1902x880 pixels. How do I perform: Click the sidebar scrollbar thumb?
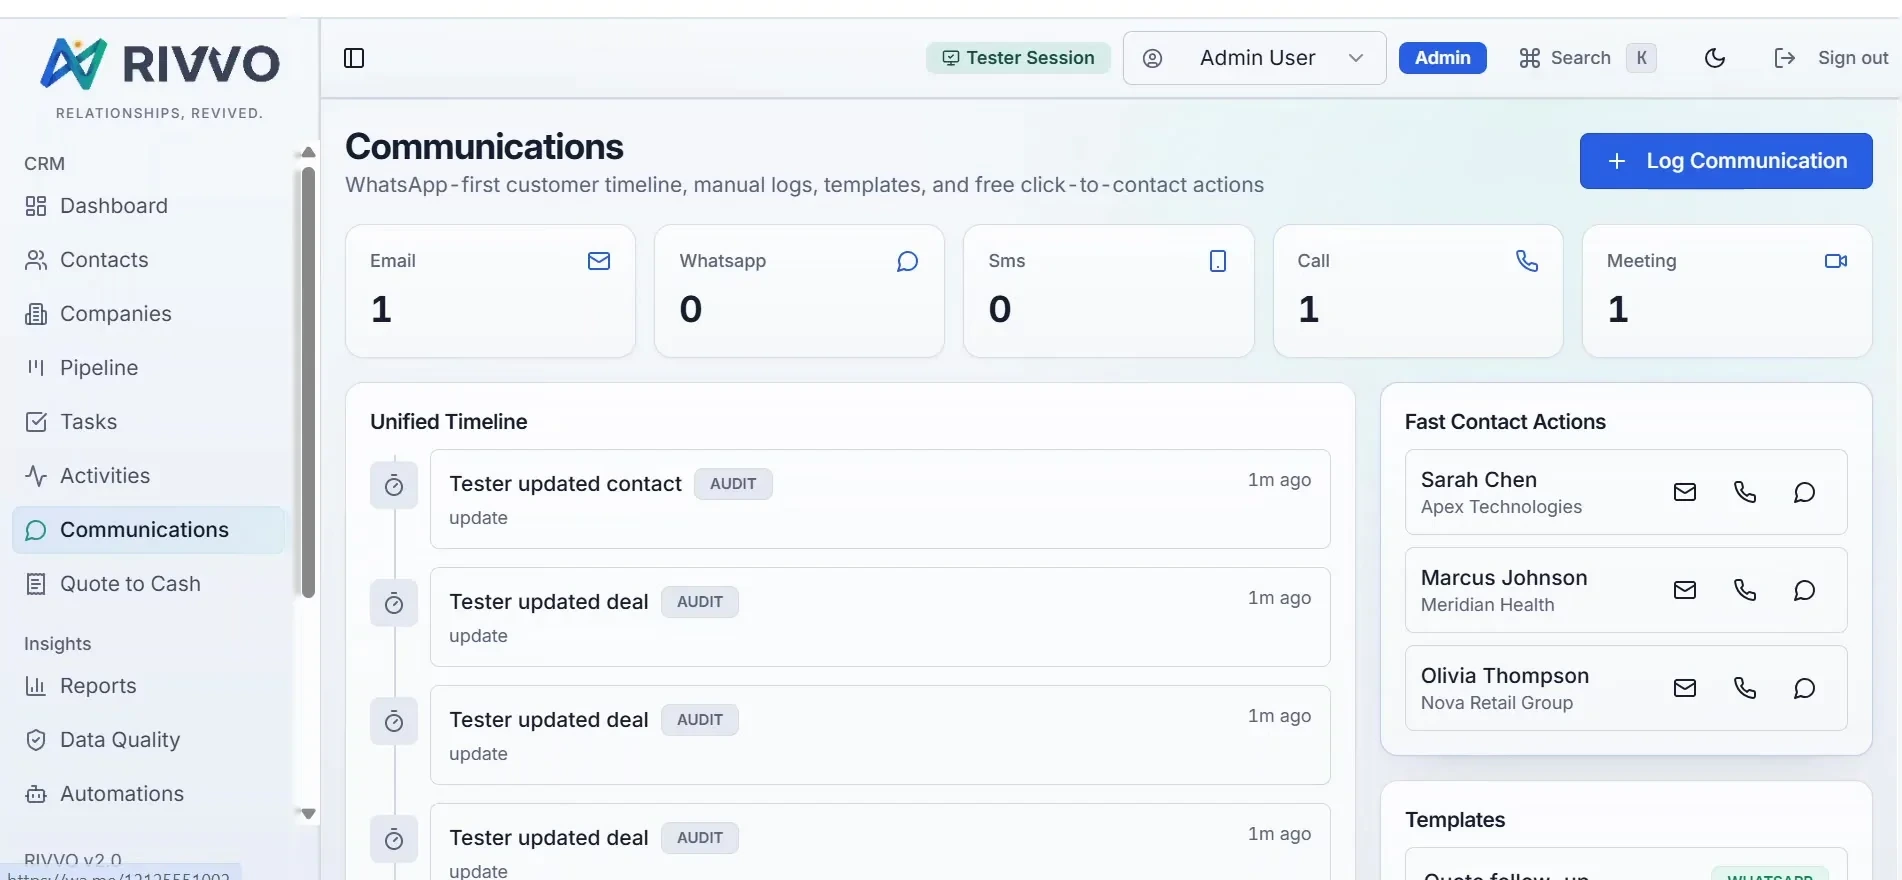(308, 382)
